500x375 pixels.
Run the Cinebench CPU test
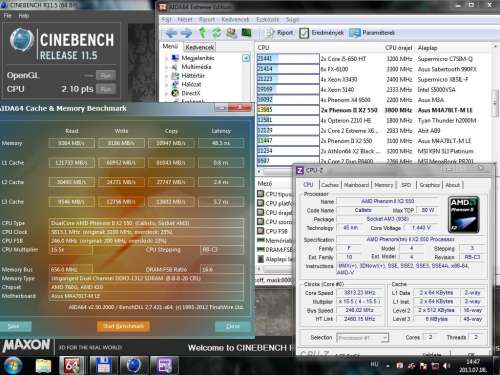pyautogui.click(x=106, y=89)
